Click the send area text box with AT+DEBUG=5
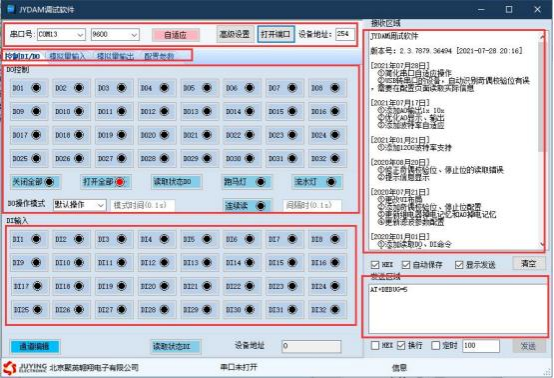This screenshot has width=554, height=378. [457, 308]
